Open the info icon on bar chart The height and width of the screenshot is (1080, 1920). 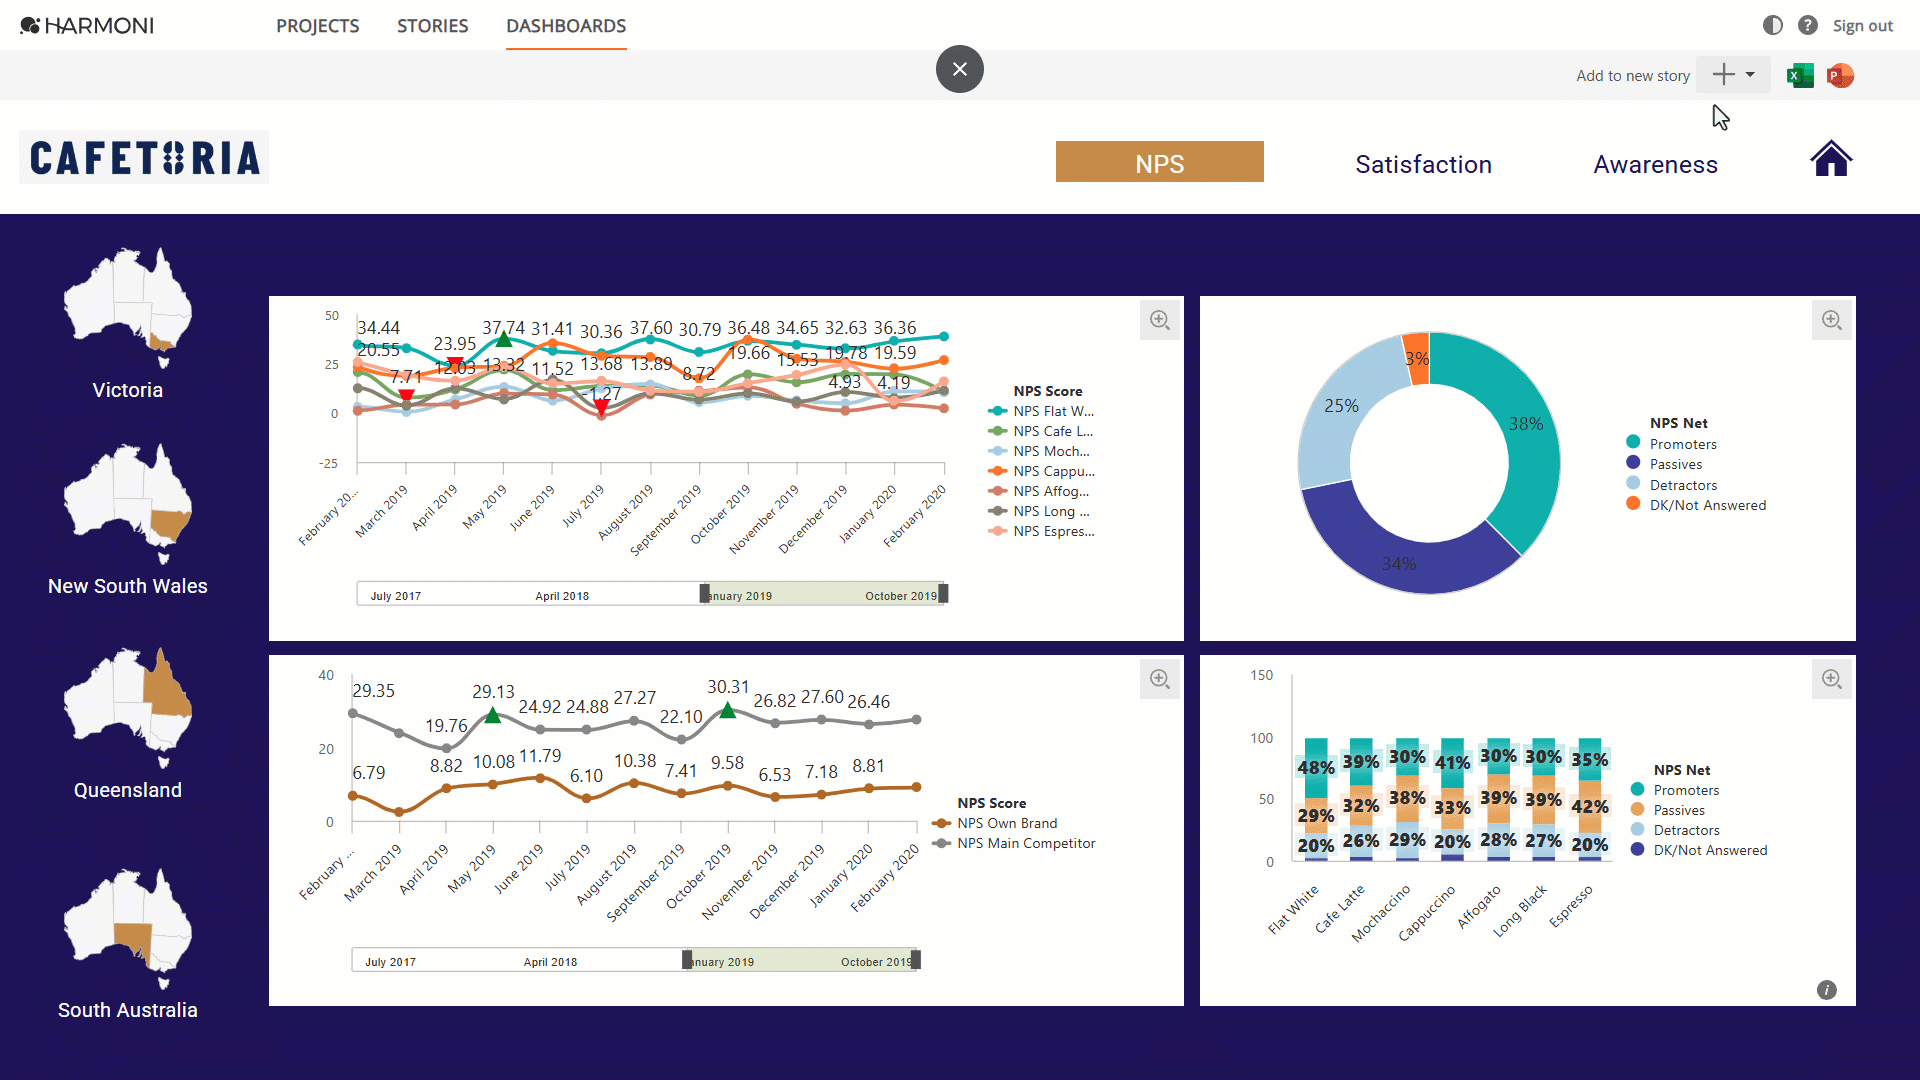(1827, 990)
